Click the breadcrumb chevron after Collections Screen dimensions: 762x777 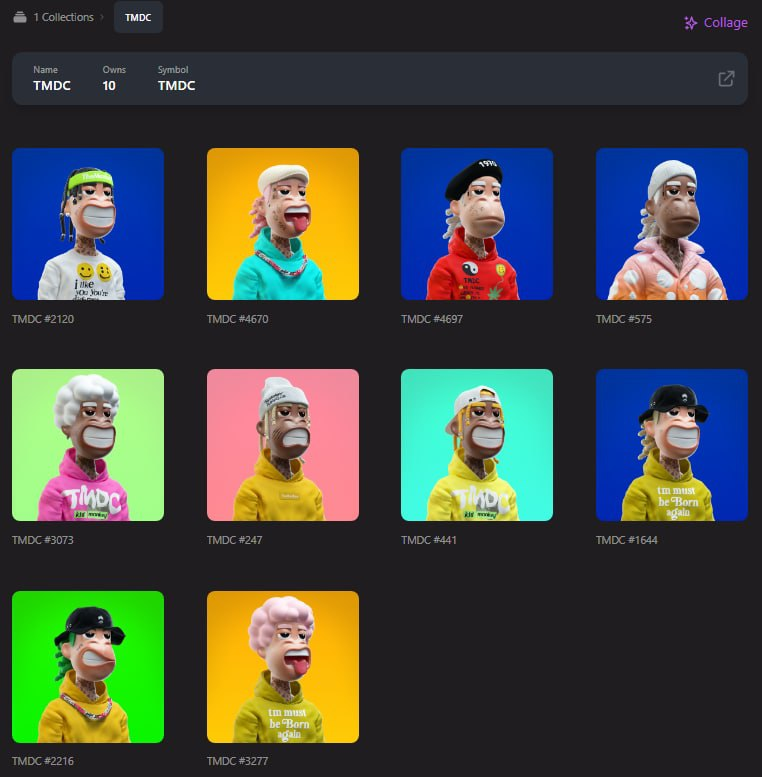102,17
